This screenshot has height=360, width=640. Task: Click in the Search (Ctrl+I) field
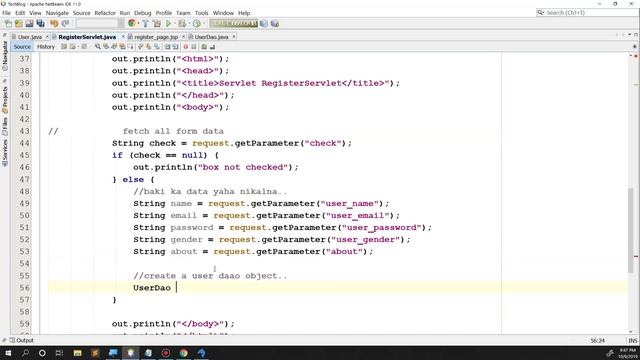tap(587, 13)
